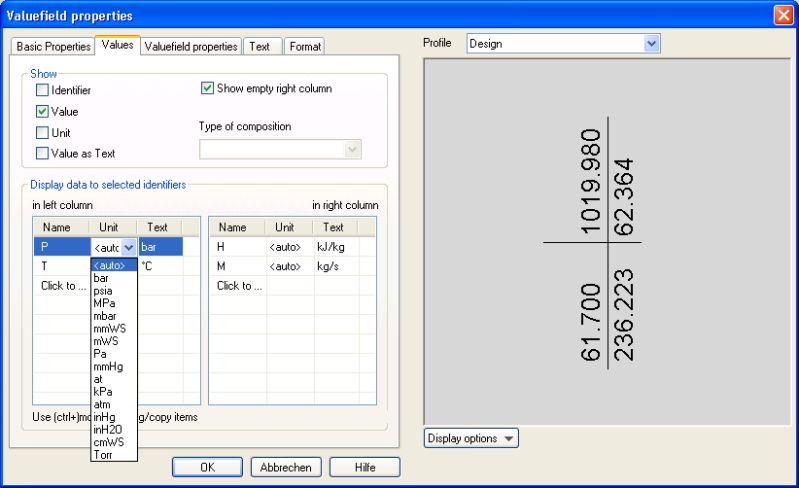Toggle the Value as Text checkbox
799x488 pixels.
pyautogui.click(x=42, y=153)
